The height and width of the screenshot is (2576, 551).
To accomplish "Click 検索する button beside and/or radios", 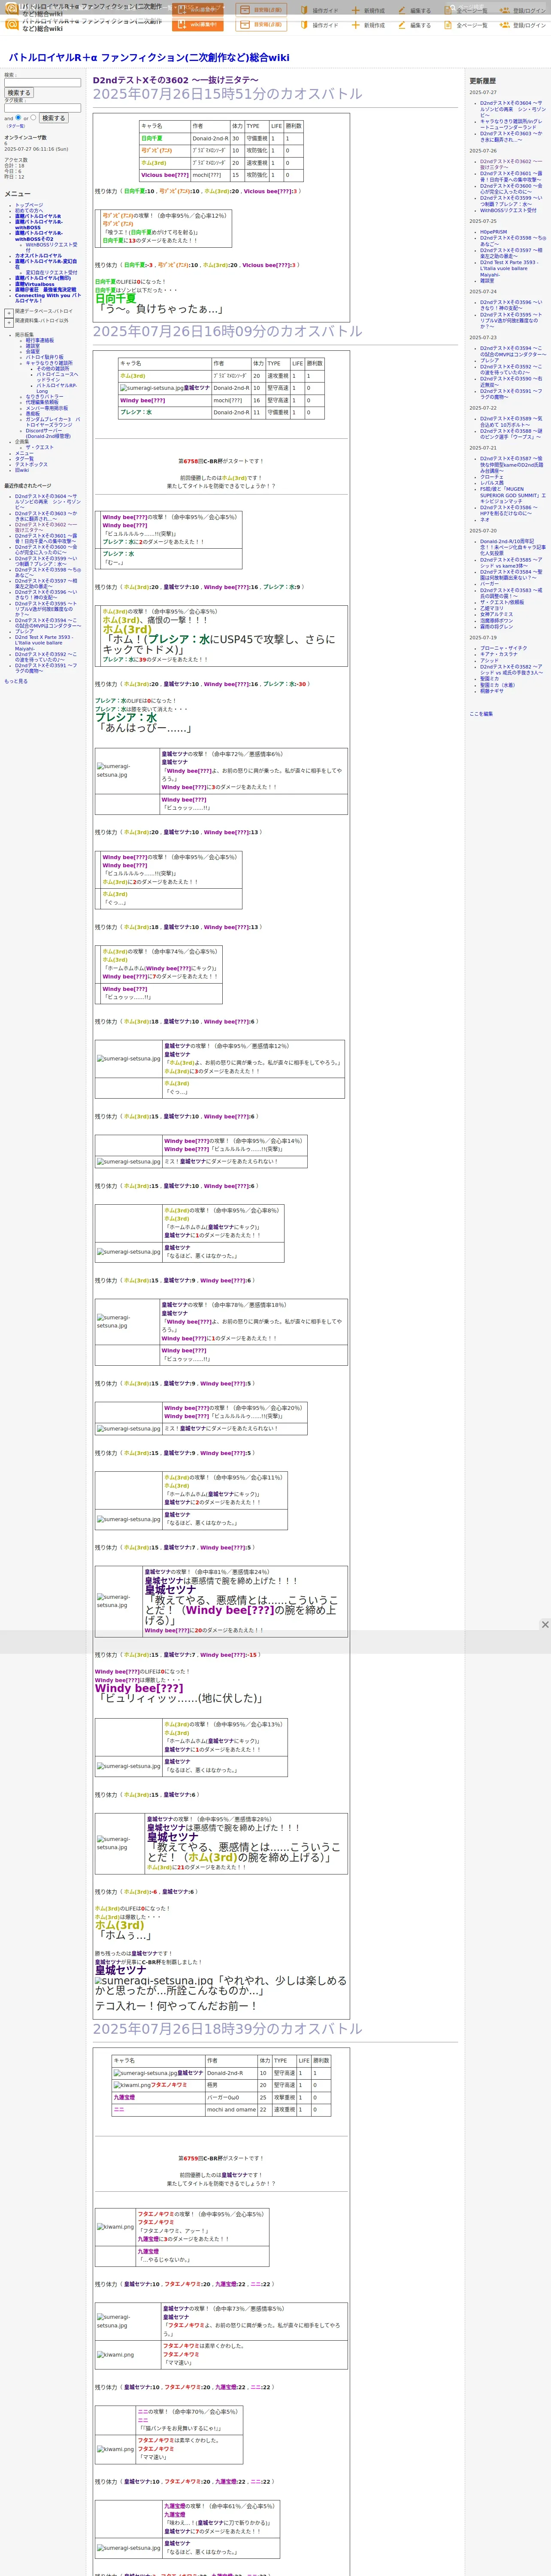I will [53, 118].
